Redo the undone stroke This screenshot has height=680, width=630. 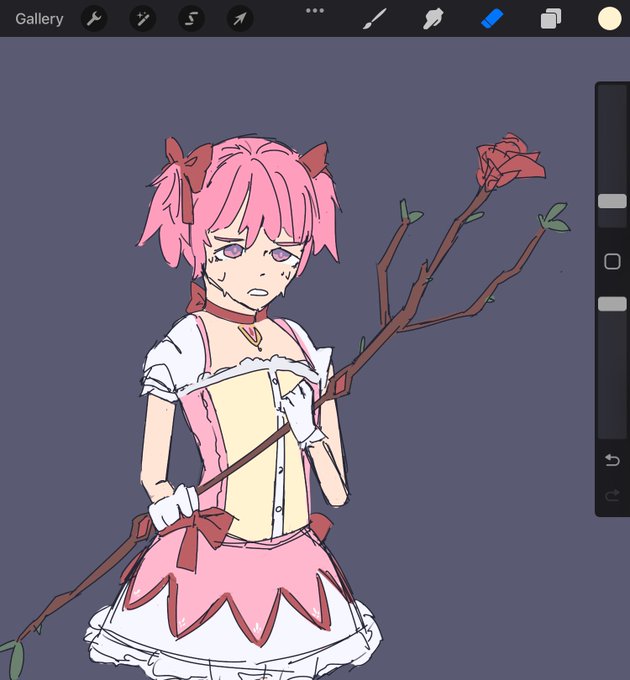pyautogui.click(x=612, y=495)
